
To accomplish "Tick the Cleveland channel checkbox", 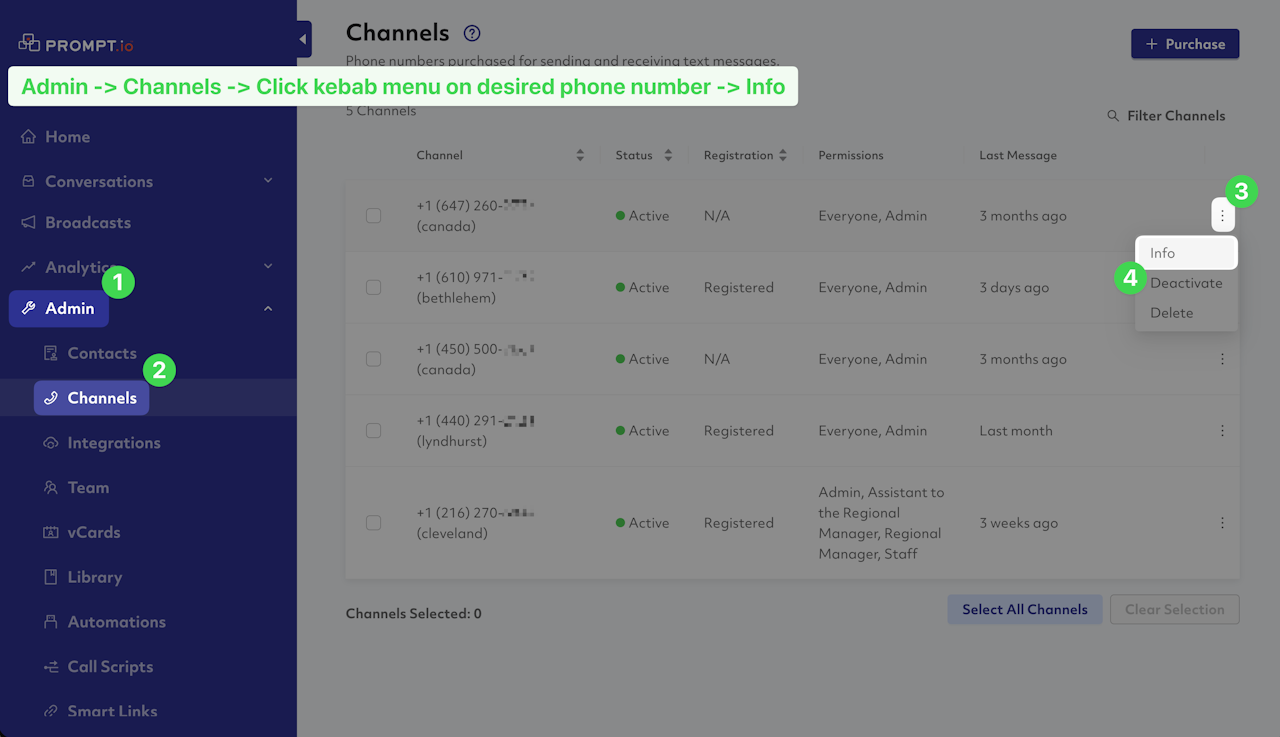I will (x=373, y=523).
